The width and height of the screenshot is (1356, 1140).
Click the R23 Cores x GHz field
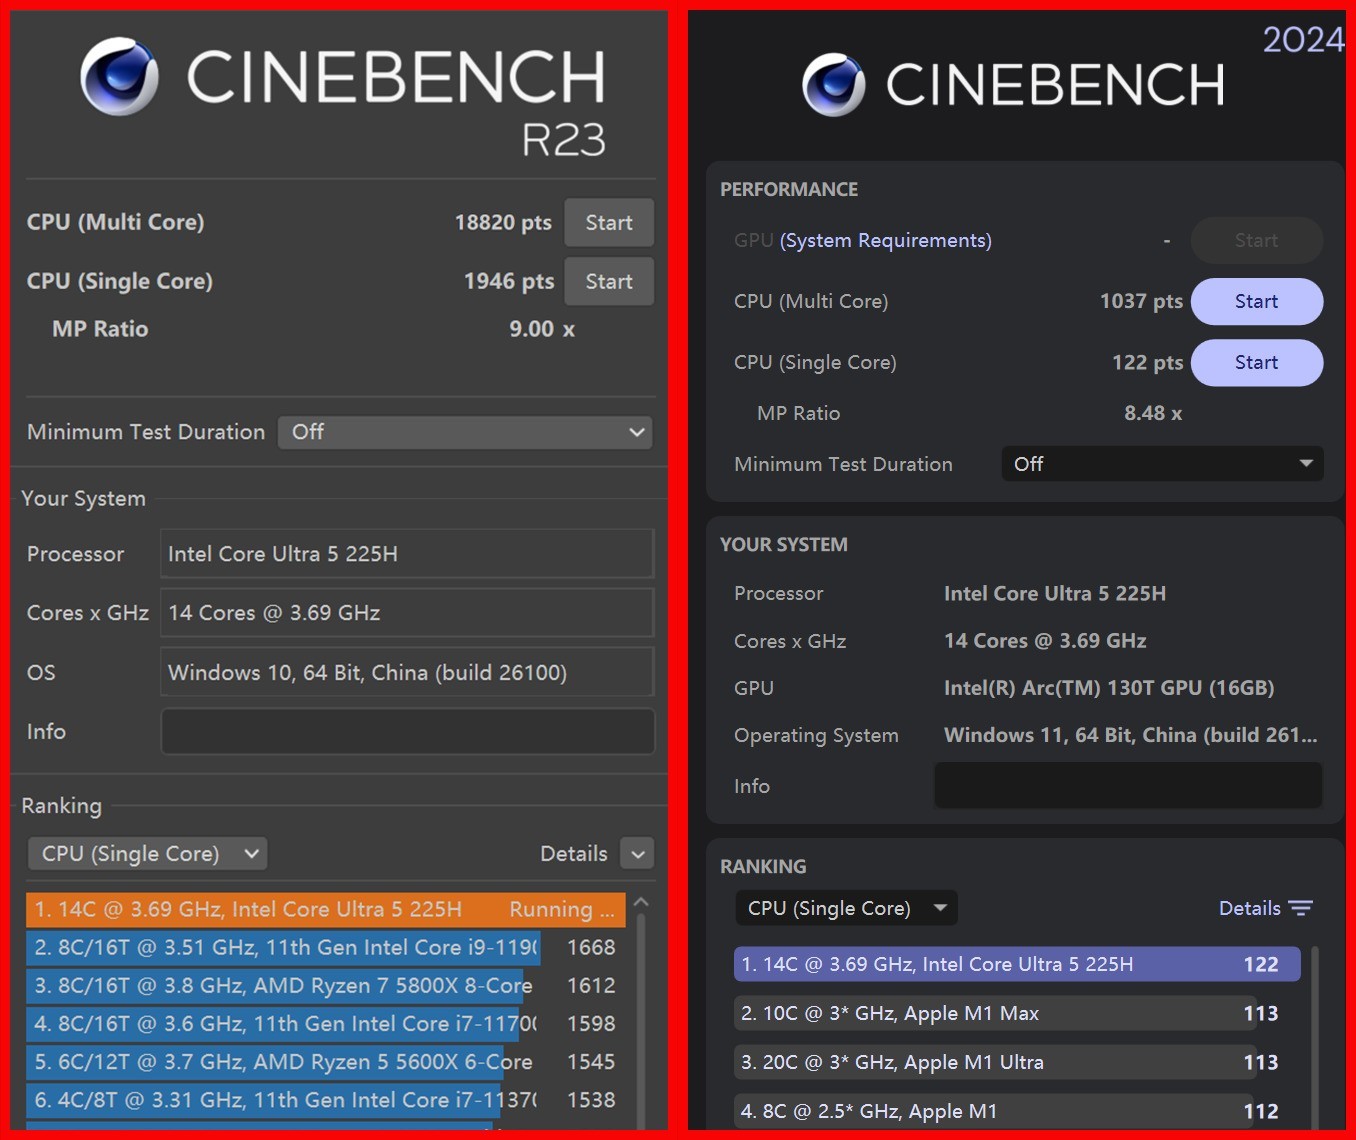pos(407,613)
